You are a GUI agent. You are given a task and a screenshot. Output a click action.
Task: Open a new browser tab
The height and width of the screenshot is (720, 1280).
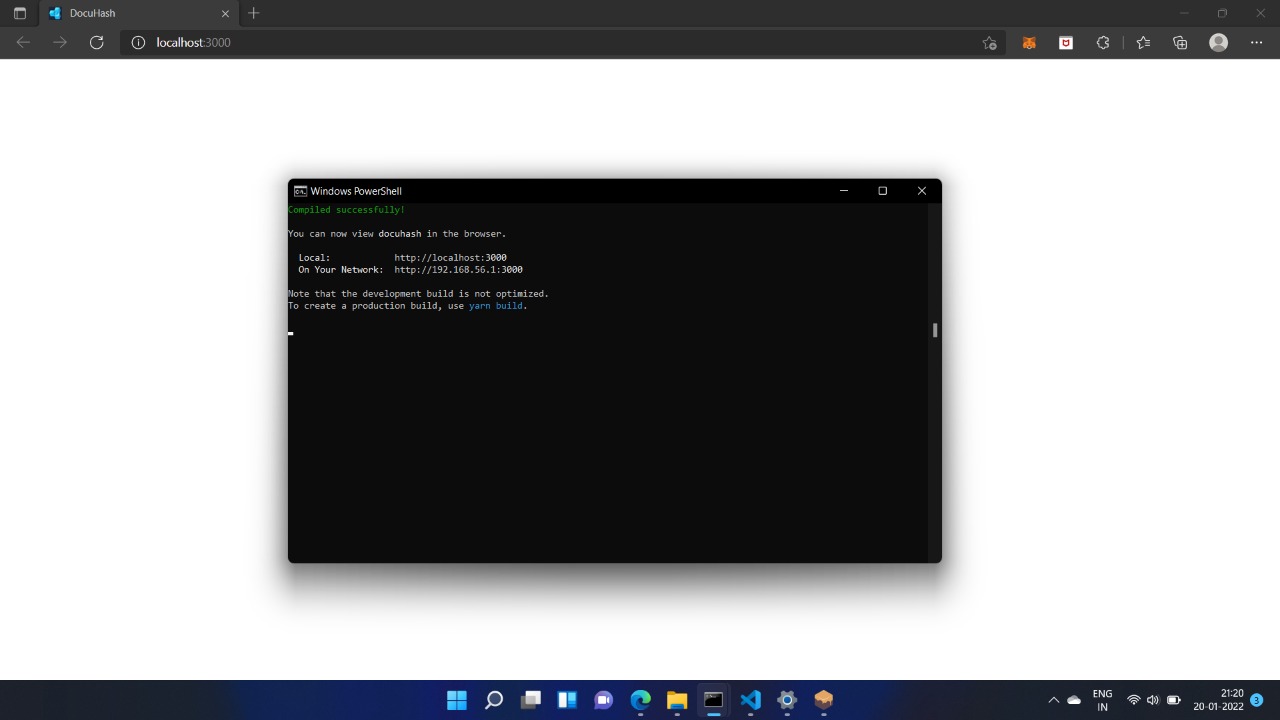[253, 13]
